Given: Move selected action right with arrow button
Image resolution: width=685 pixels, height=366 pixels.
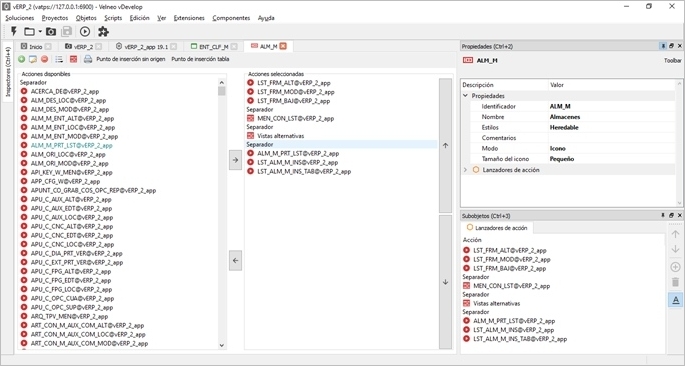Looking at the screenshot, I should tap(235, 160).
